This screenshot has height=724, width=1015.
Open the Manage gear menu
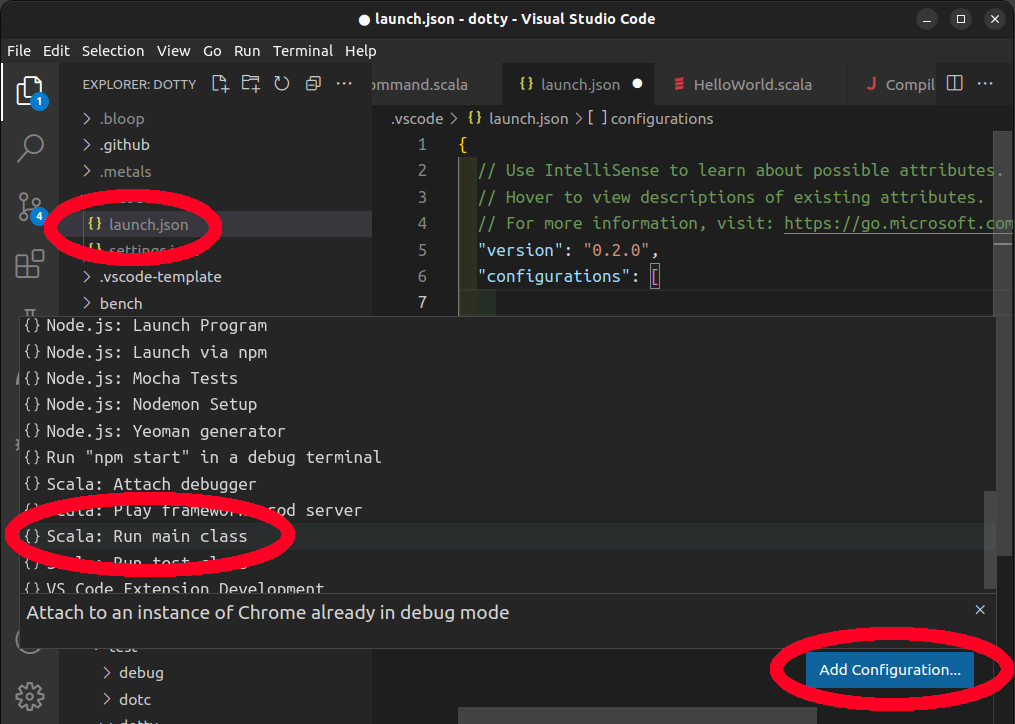point(30,696)
